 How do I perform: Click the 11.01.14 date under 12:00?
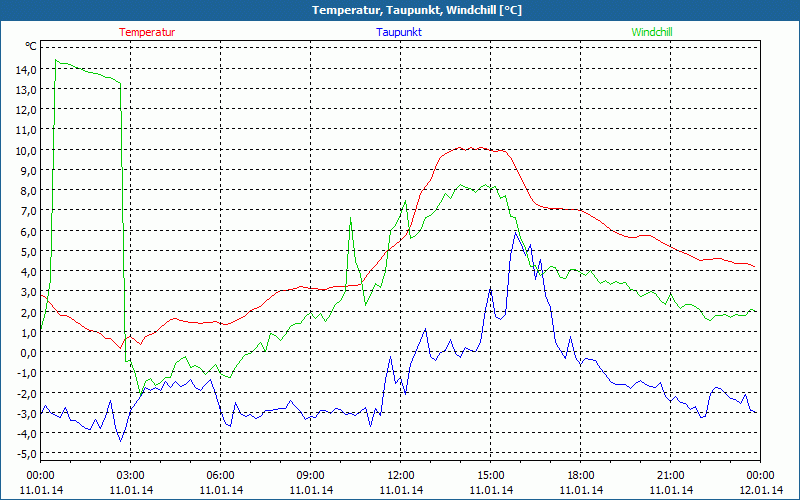click(x=401, y=490)
